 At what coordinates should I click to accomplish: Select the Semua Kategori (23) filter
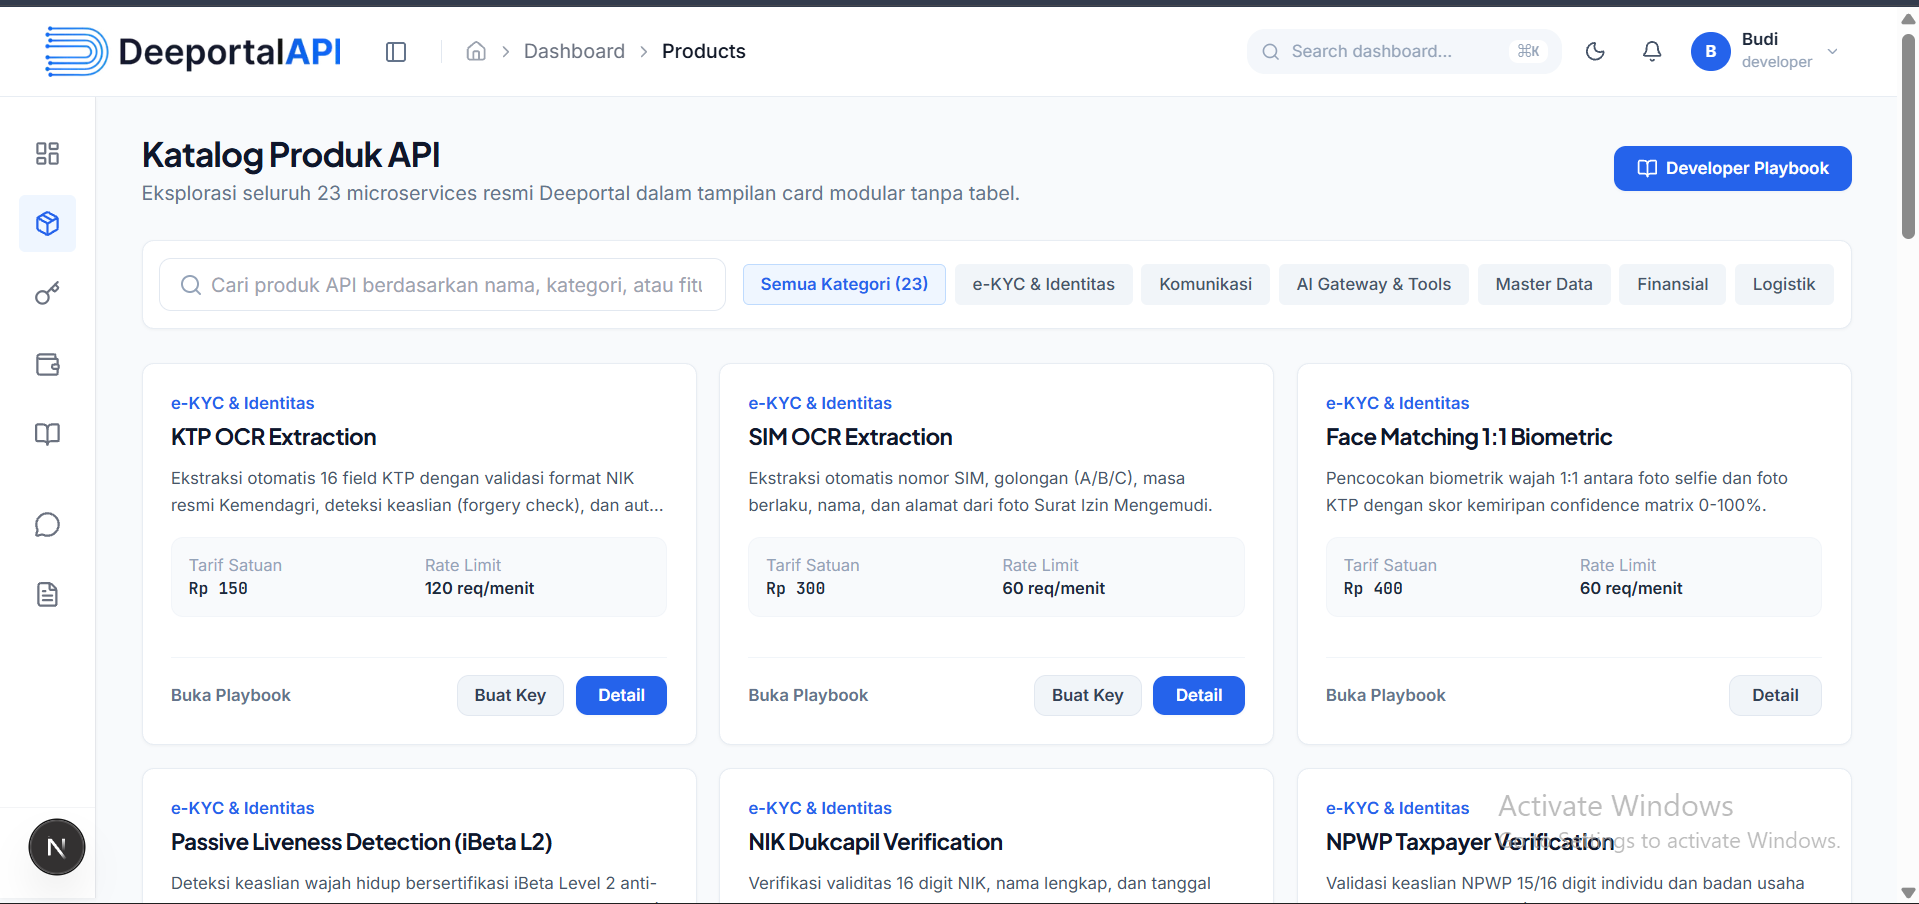844,284
